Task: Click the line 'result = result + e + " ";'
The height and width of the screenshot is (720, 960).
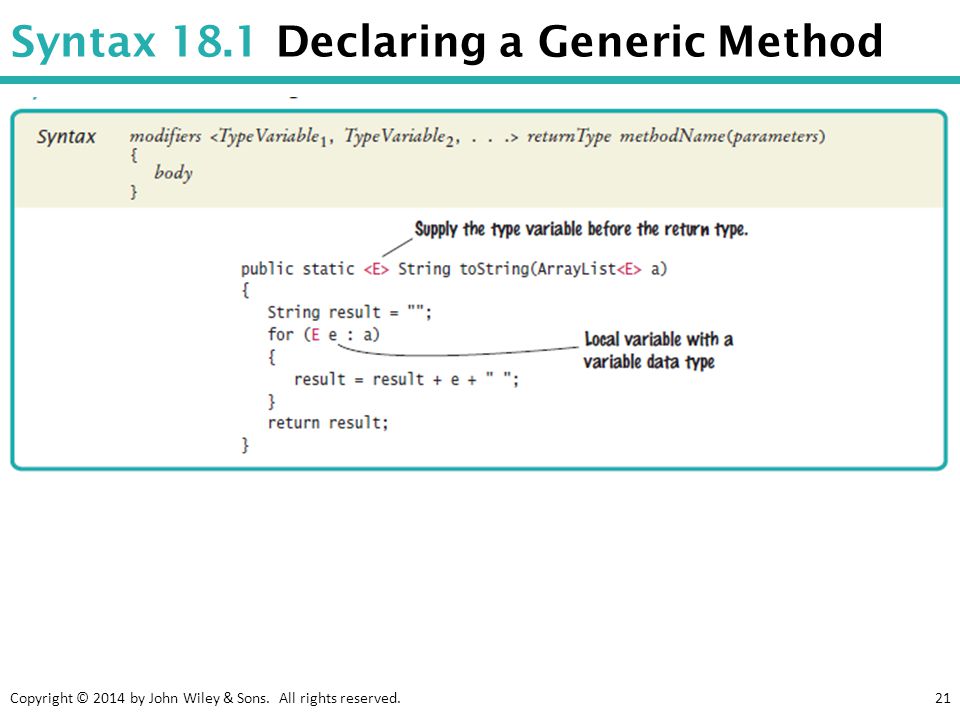Action: tap(407, 379)
